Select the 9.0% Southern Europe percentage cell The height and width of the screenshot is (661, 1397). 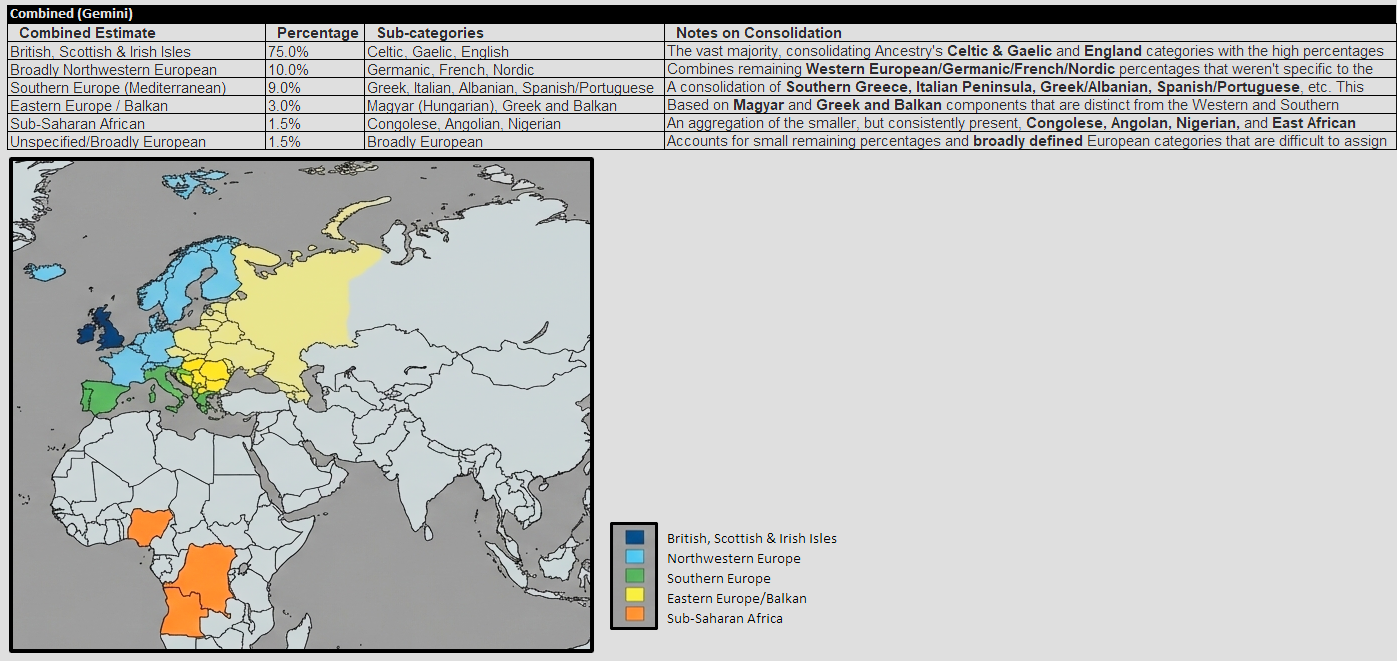point(287,88)
